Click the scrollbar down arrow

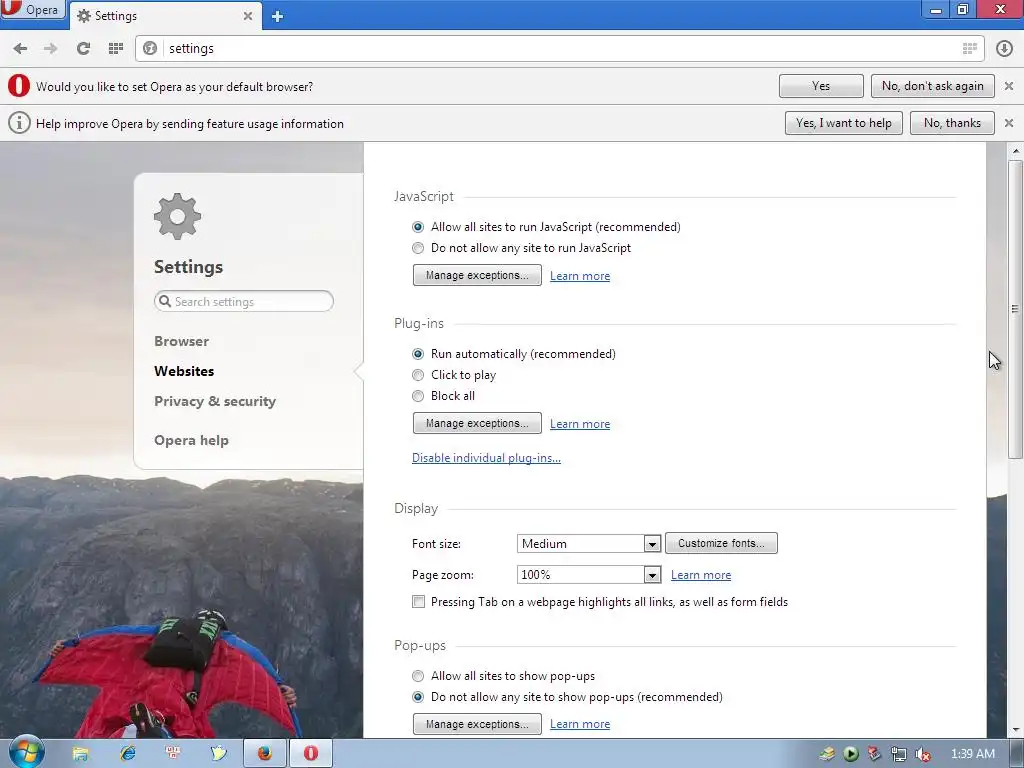coord(1015,729)
